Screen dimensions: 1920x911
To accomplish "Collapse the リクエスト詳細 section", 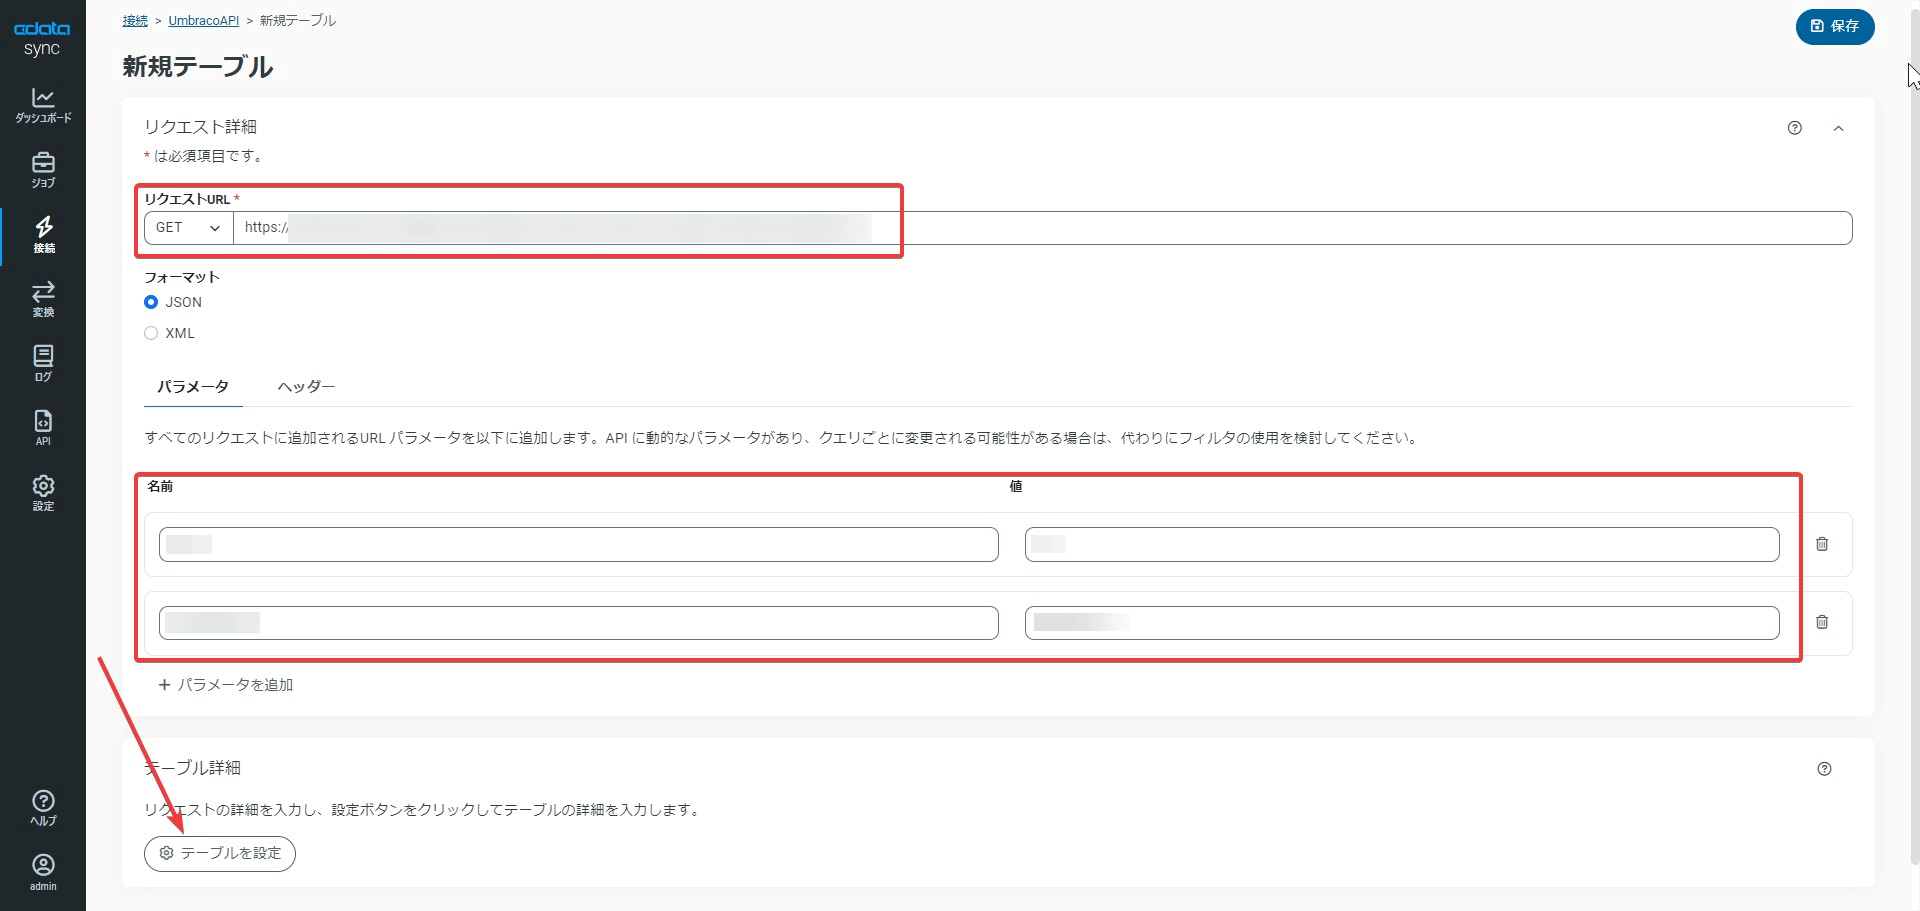I will pyautogui.click(x=1838, y=128).
